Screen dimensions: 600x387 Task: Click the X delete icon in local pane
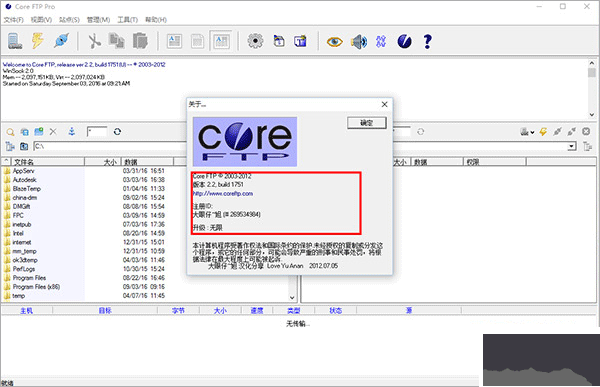click(53, 132)
